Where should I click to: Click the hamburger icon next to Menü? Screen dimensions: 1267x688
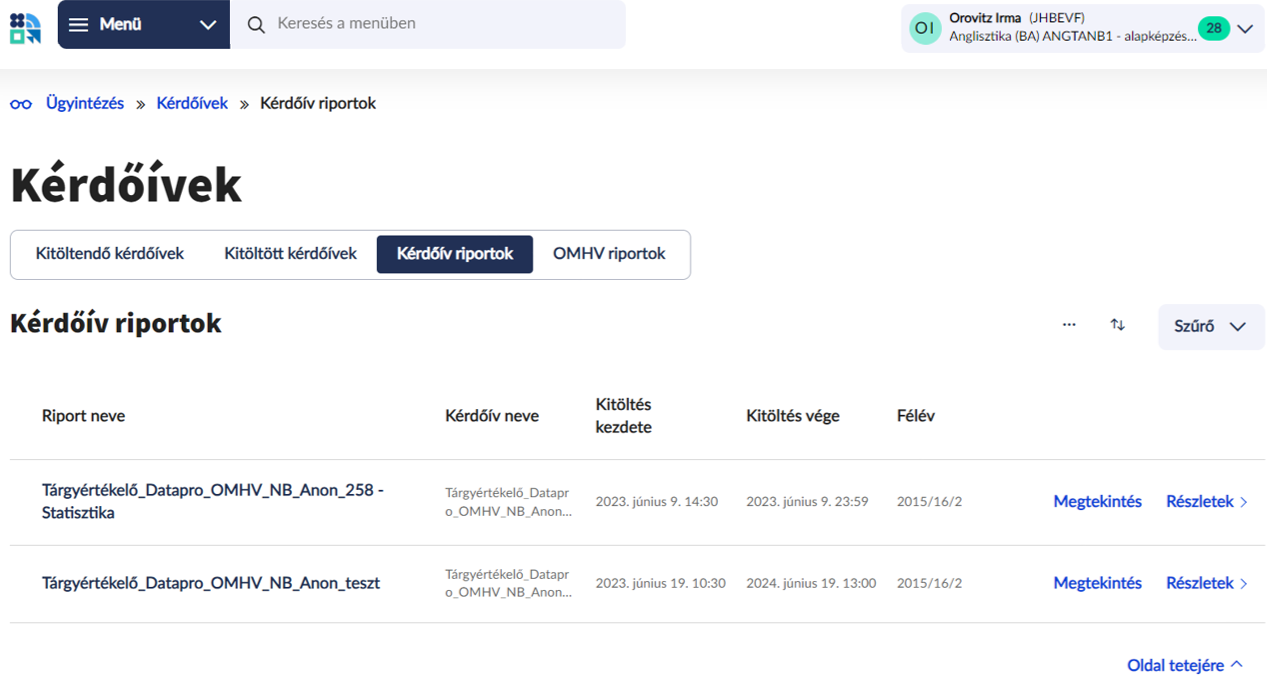79,25
